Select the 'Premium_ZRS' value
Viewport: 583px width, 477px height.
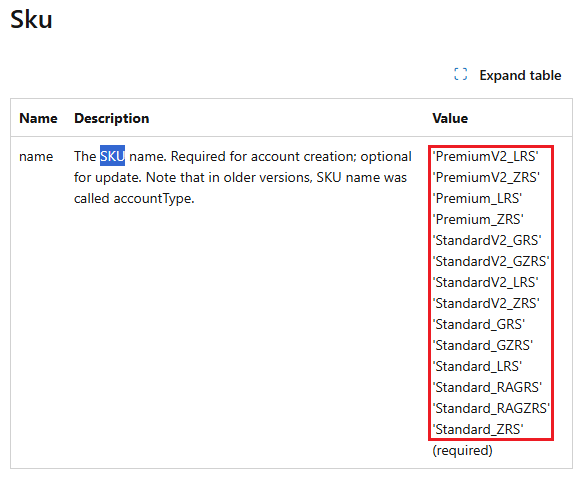pyautogui.click(x=478, y=219)
